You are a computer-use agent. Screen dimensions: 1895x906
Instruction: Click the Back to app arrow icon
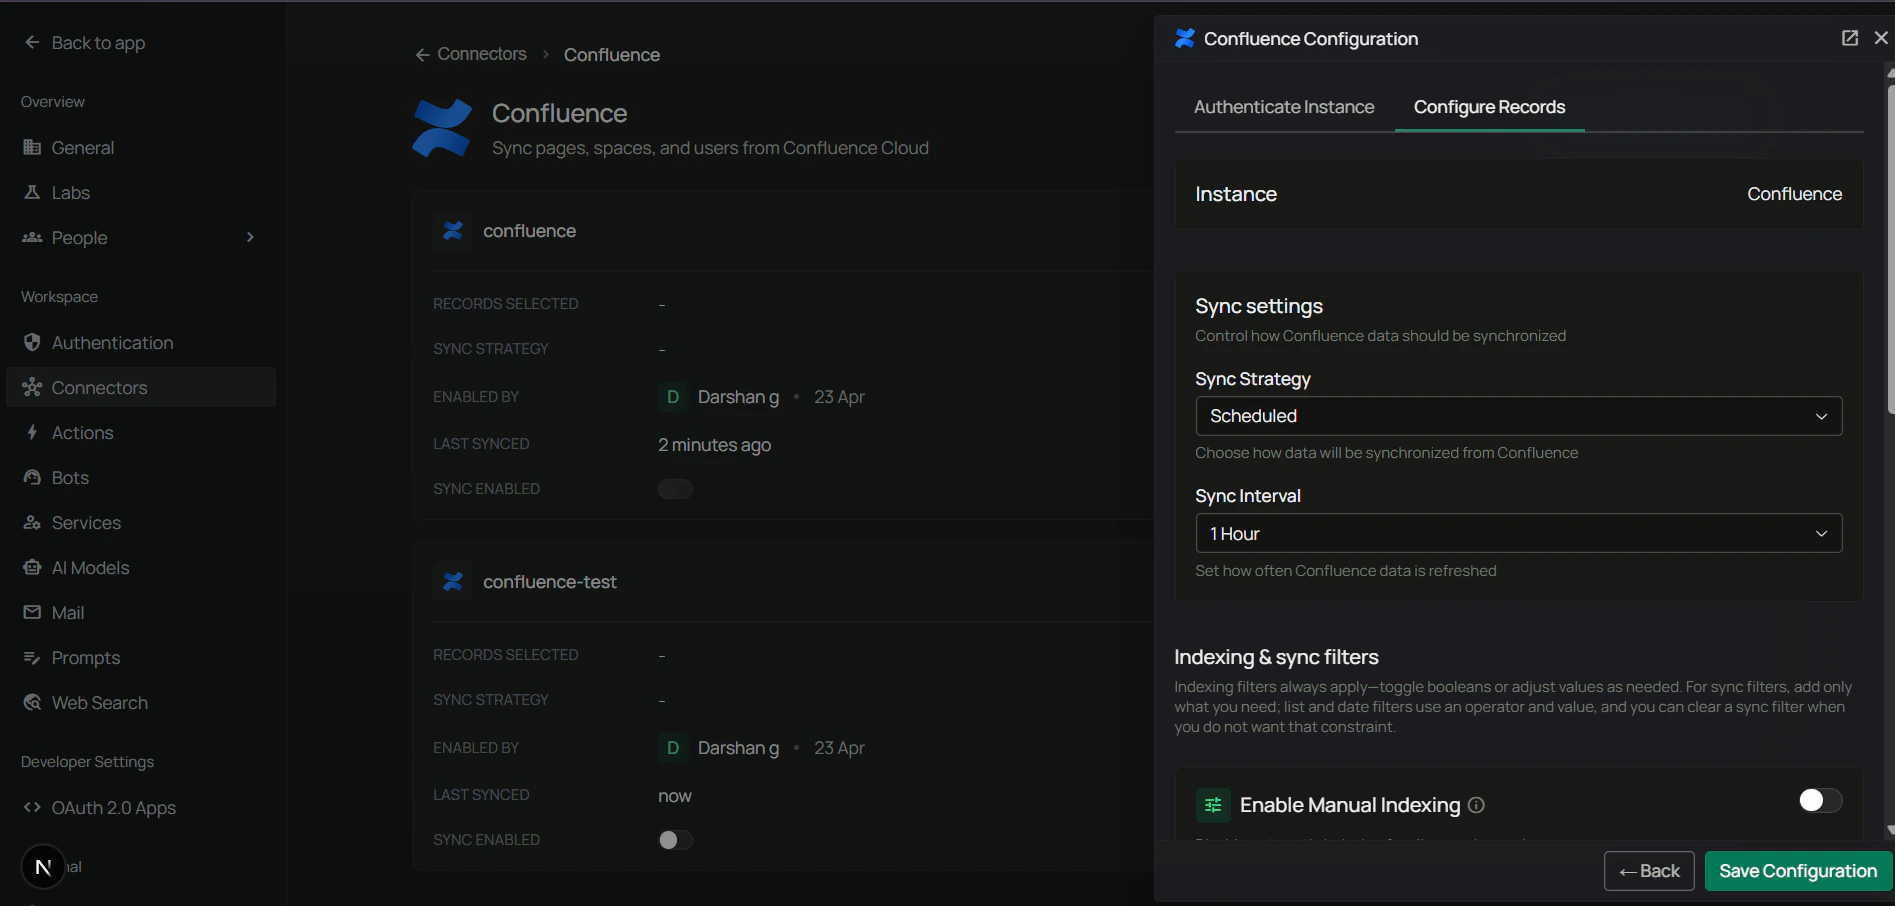(32, 42)
